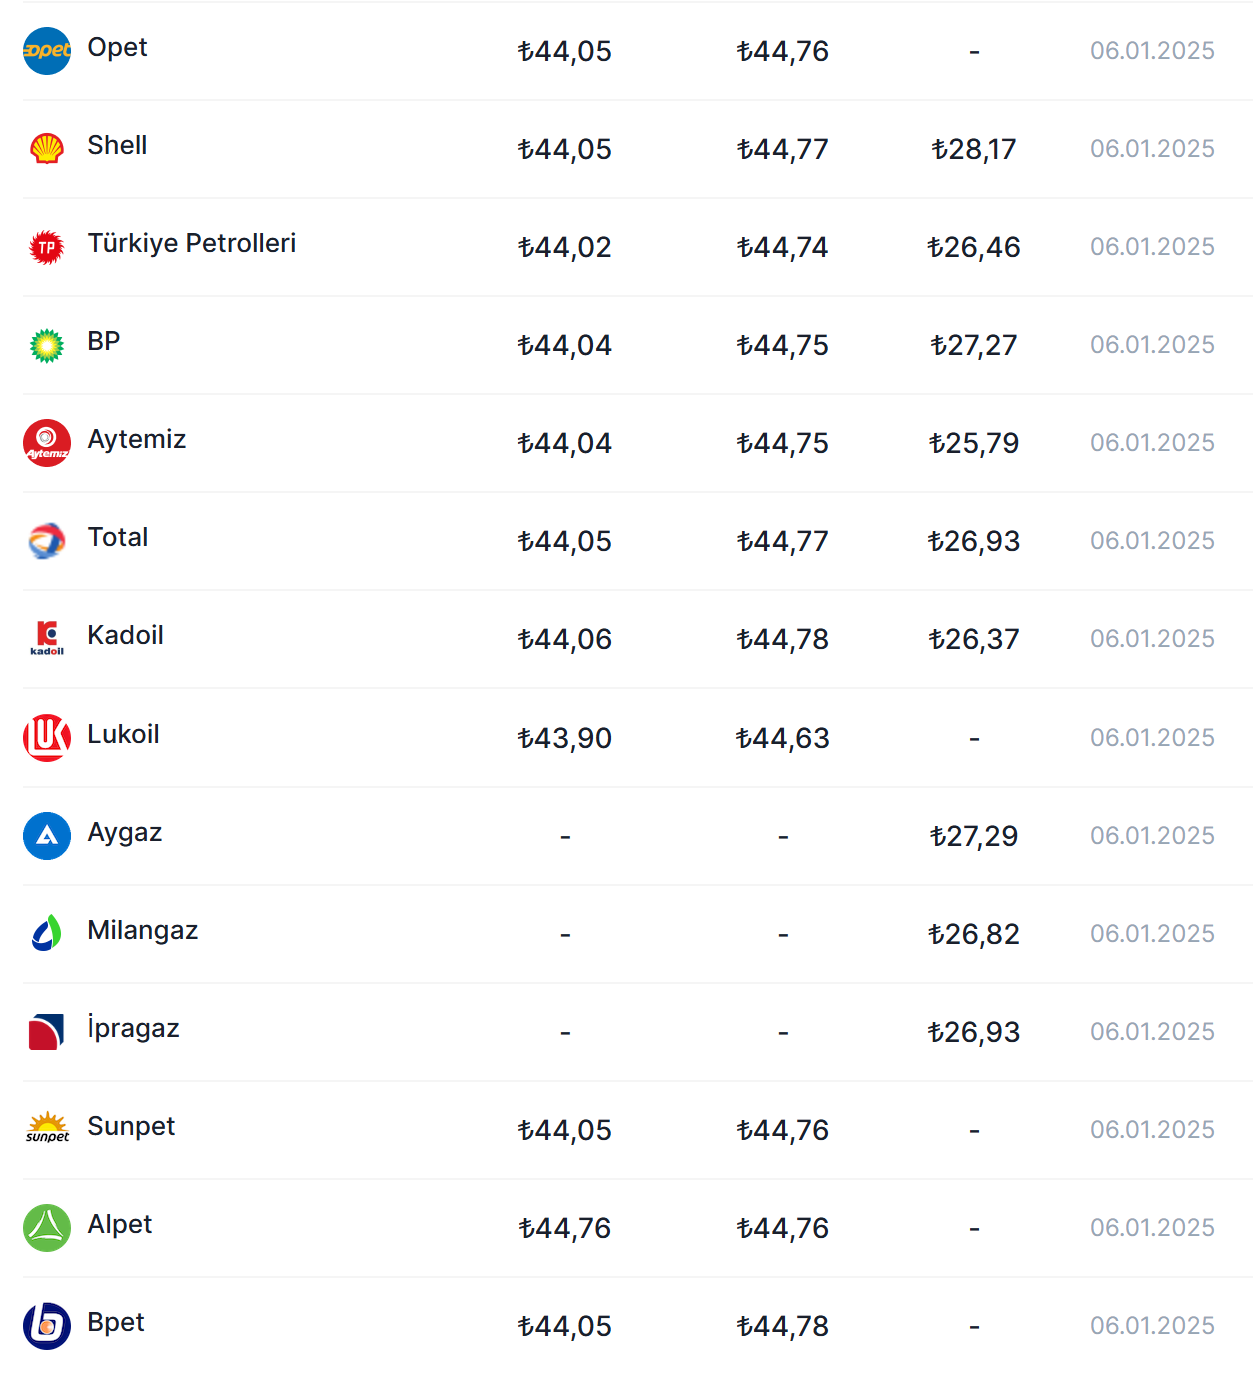Open the Milangaz brand name link
This screenshot has height=1378, width=1256.
pos(142,930)
